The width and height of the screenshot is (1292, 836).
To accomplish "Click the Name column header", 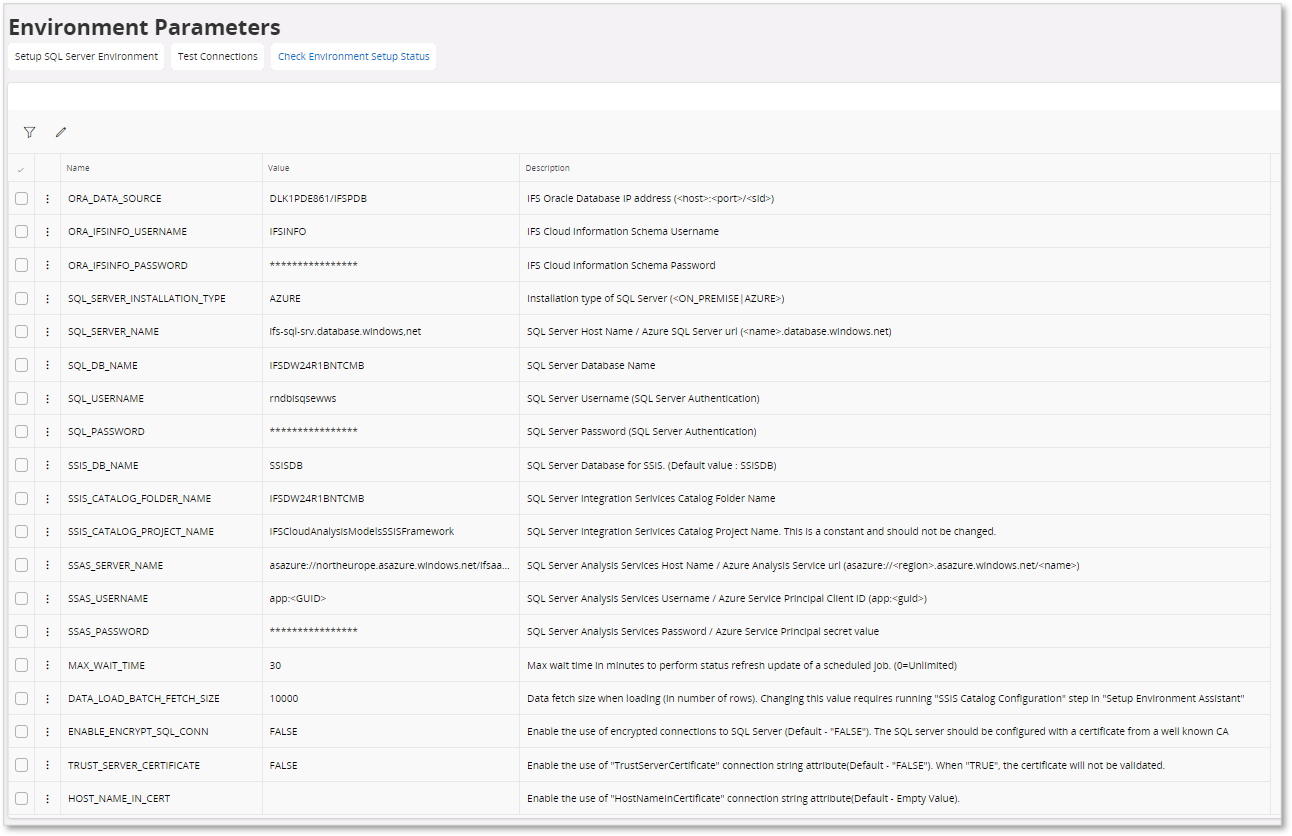I will [77, 168].
